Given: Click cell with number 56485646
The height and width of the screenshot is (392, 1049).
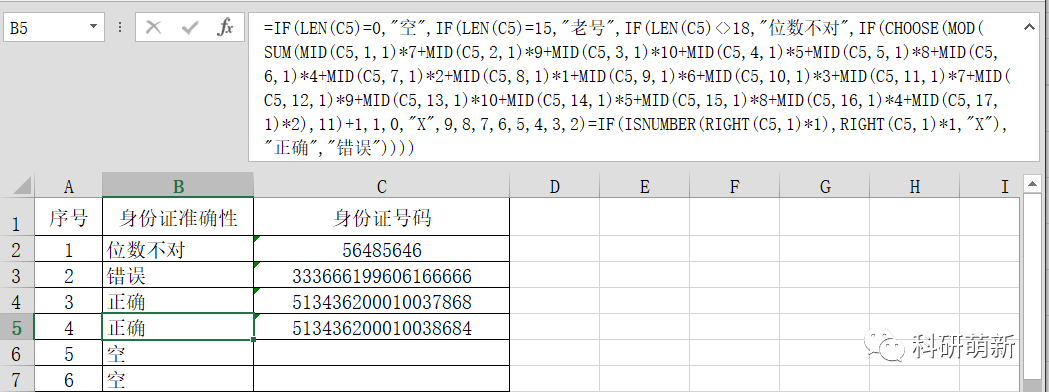Looking at the screenshot, I should coord(381,249).
